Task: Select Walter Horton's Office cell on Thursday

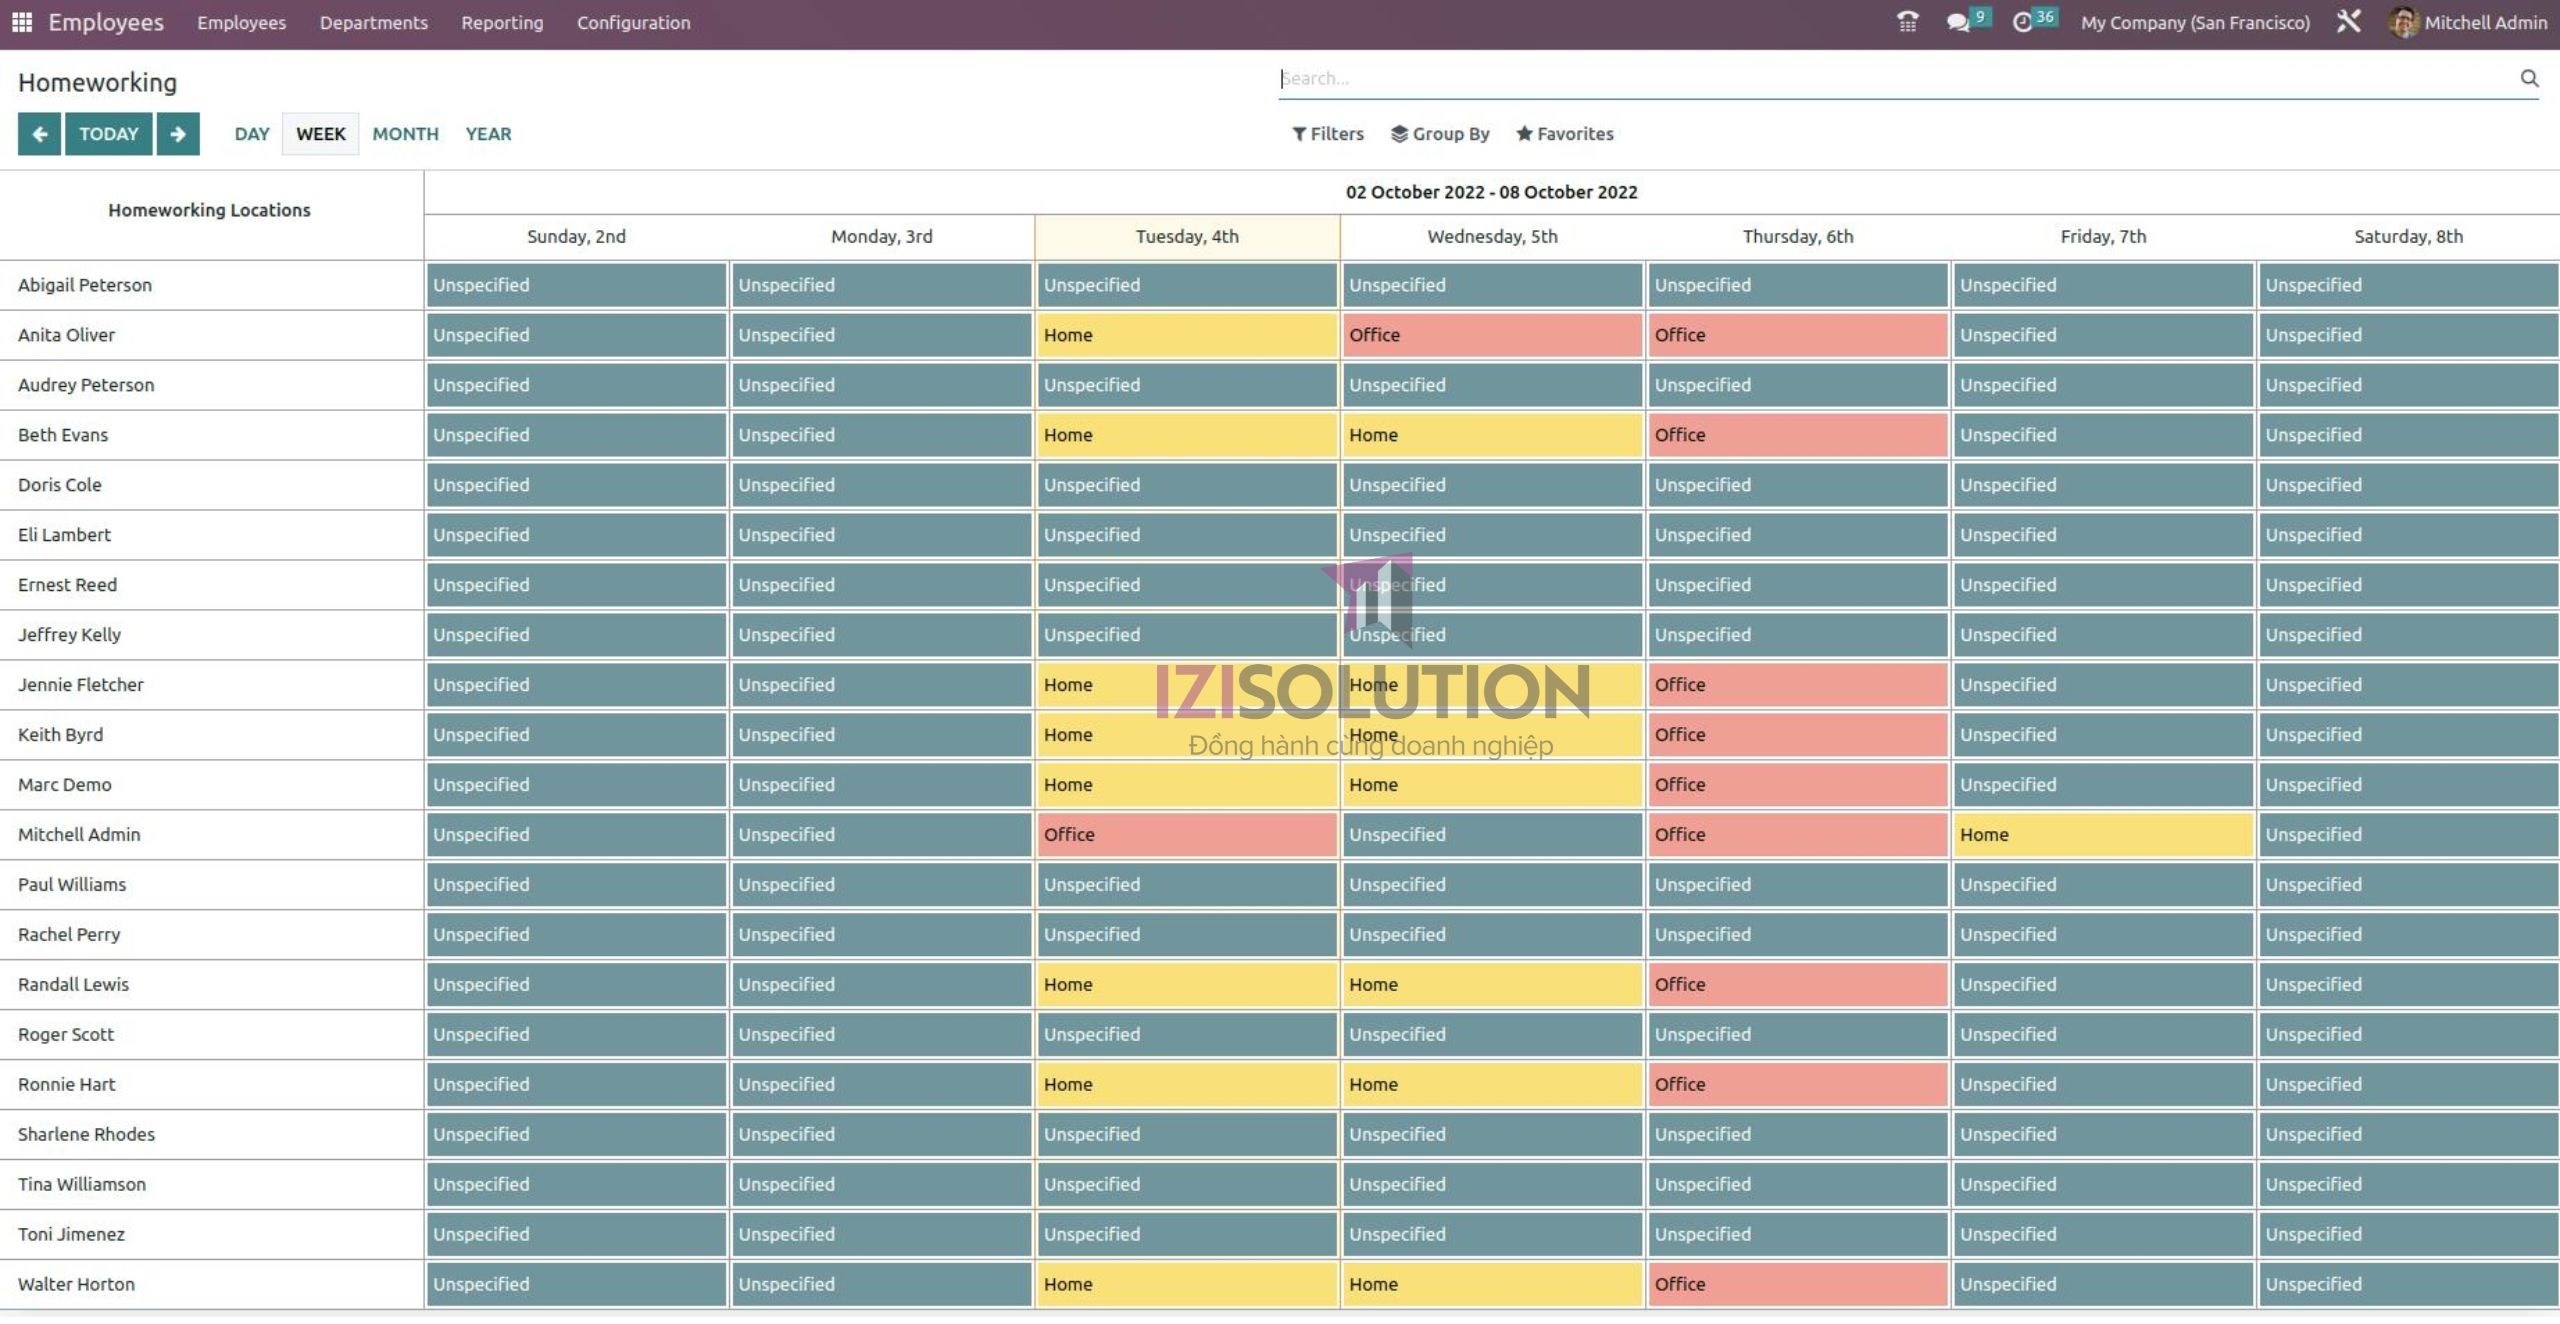Action: 1797,1284
